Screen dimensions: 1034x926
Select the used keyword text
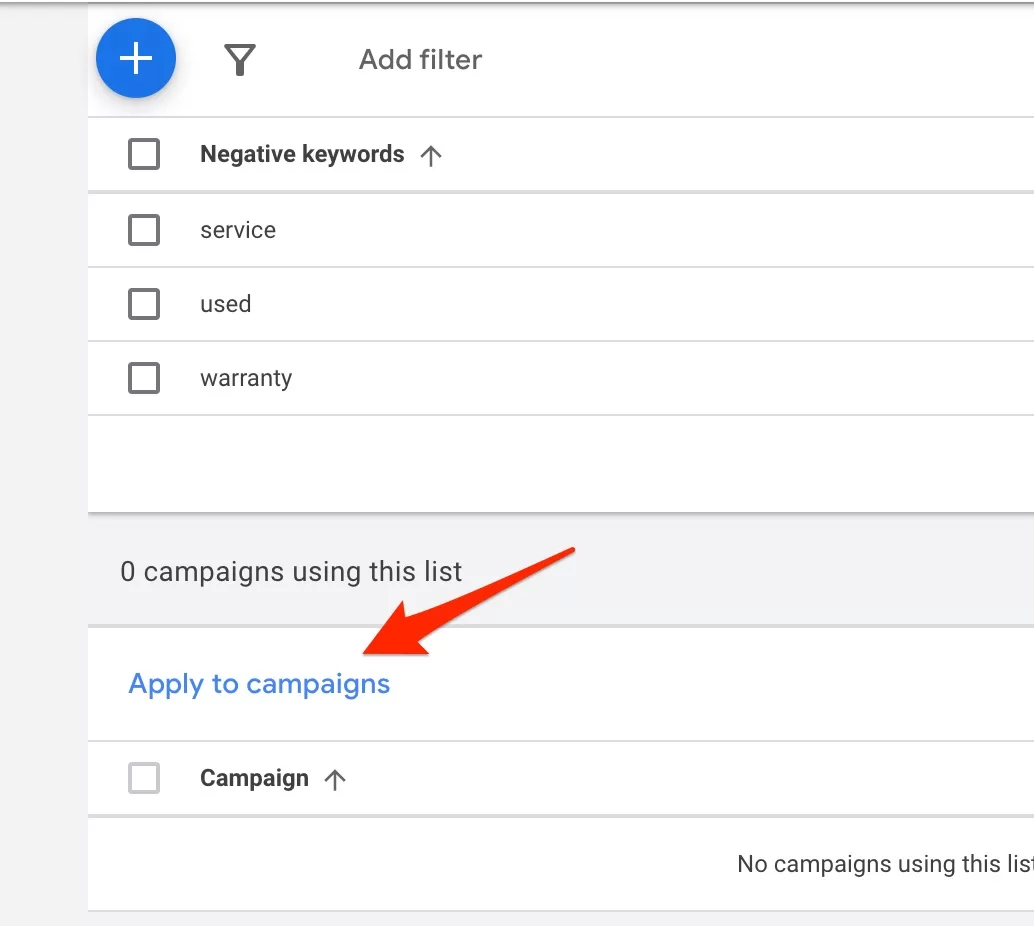pos(226,304)
